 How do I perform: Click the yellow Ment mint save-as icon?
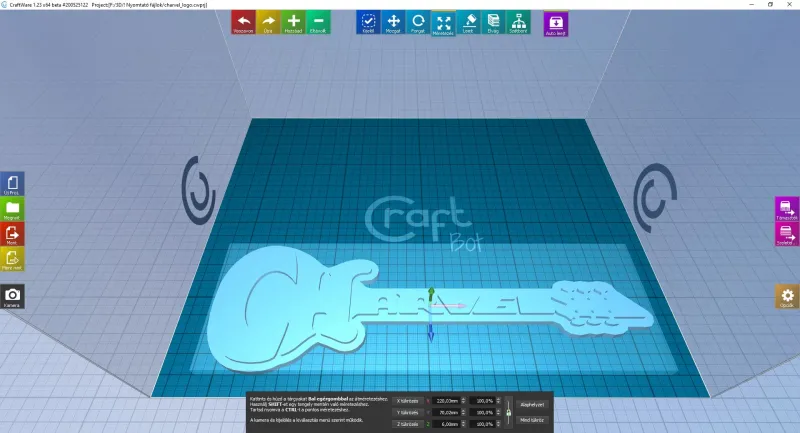[12, 259]
